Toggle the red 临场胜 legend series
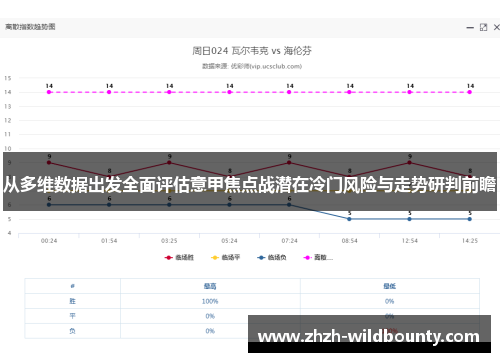Image resolution: width=500 pixels, height=362 pixels. [179, 257]
